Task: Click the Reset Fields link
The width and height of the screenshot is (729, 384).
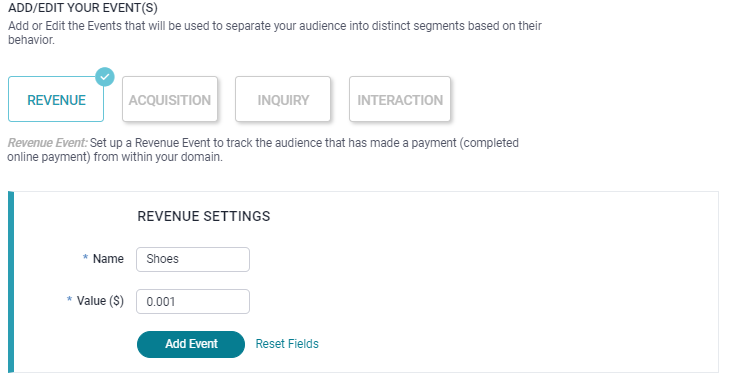Action: coord(287,344)
